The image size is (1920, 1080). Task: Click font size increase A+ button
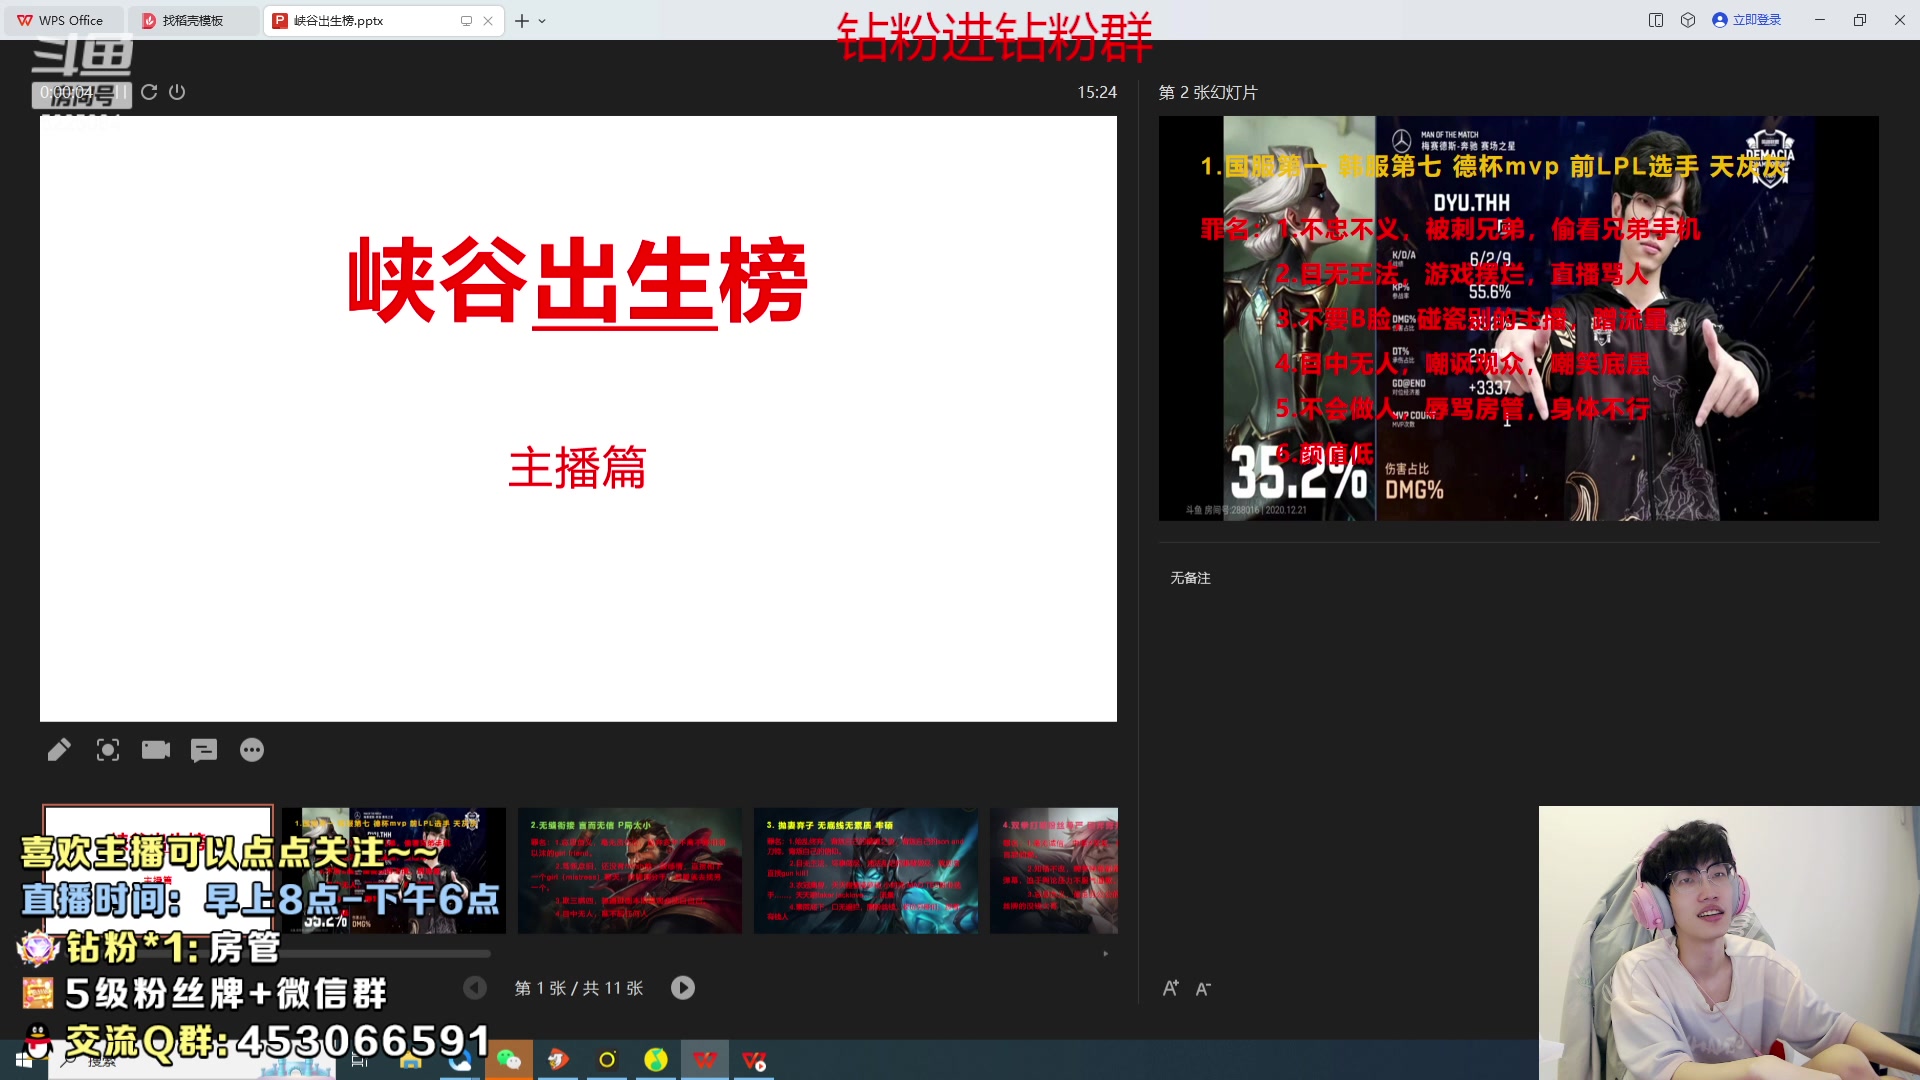(x=1171, y=988)
